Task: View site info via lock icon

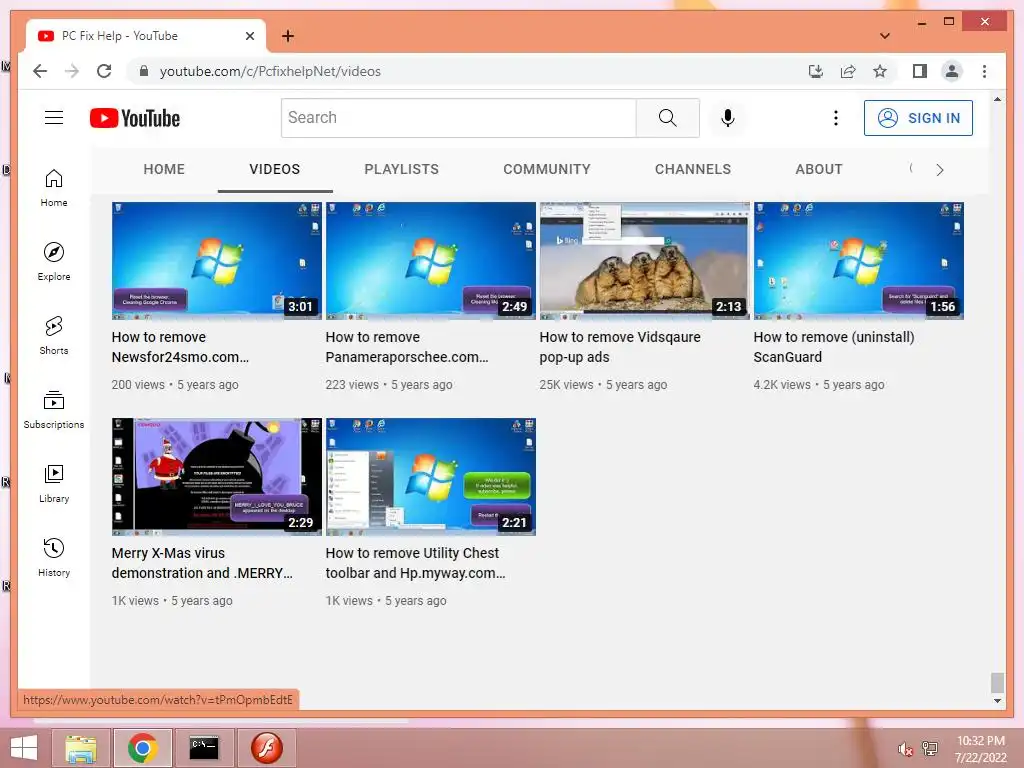Action: pos(144,71)
